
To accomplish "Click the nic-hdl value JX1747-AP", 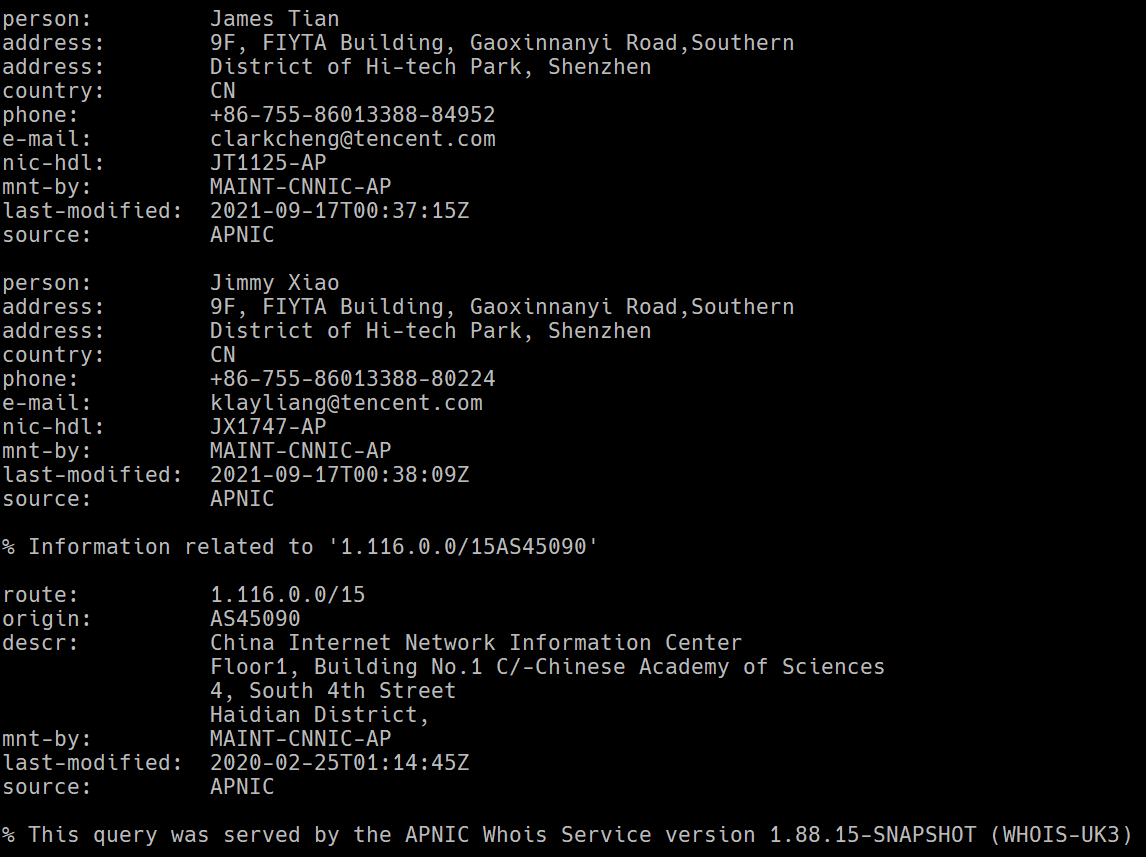I will coord(267,426).
